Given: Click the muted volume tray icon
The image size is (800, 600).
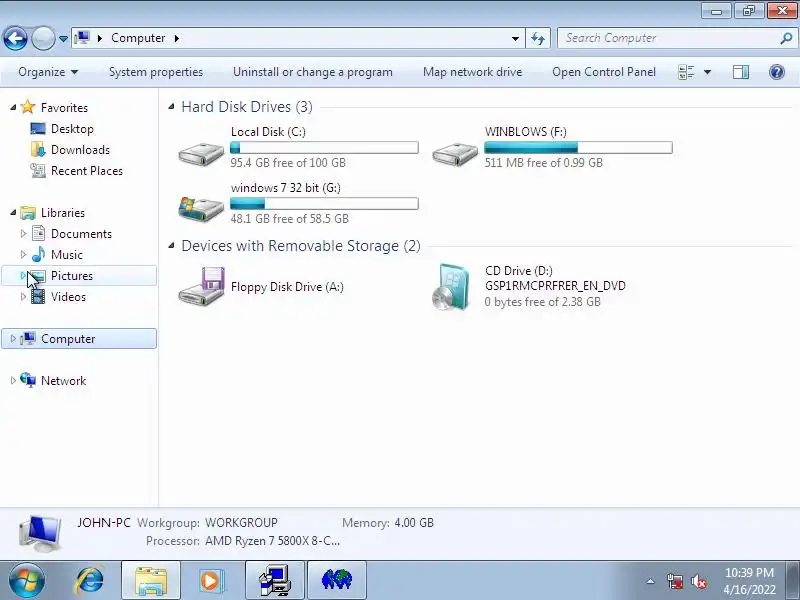Looking at the screenshot, I should 698,581.
